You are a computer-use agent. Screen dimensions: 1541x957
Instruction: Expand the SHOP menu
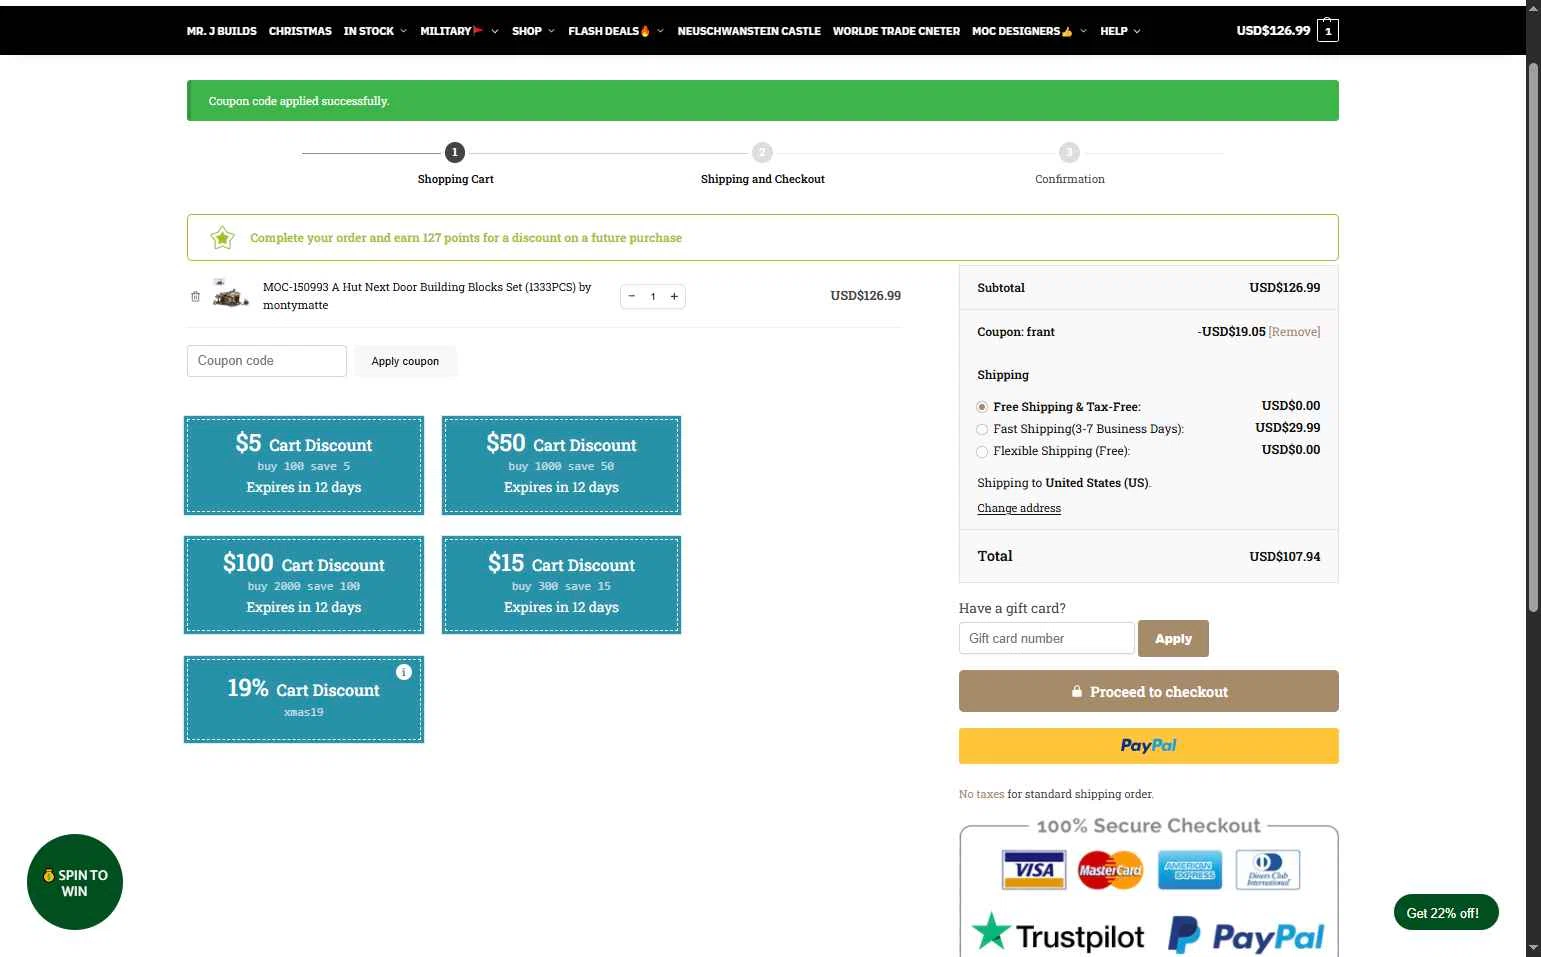[533, 31]
